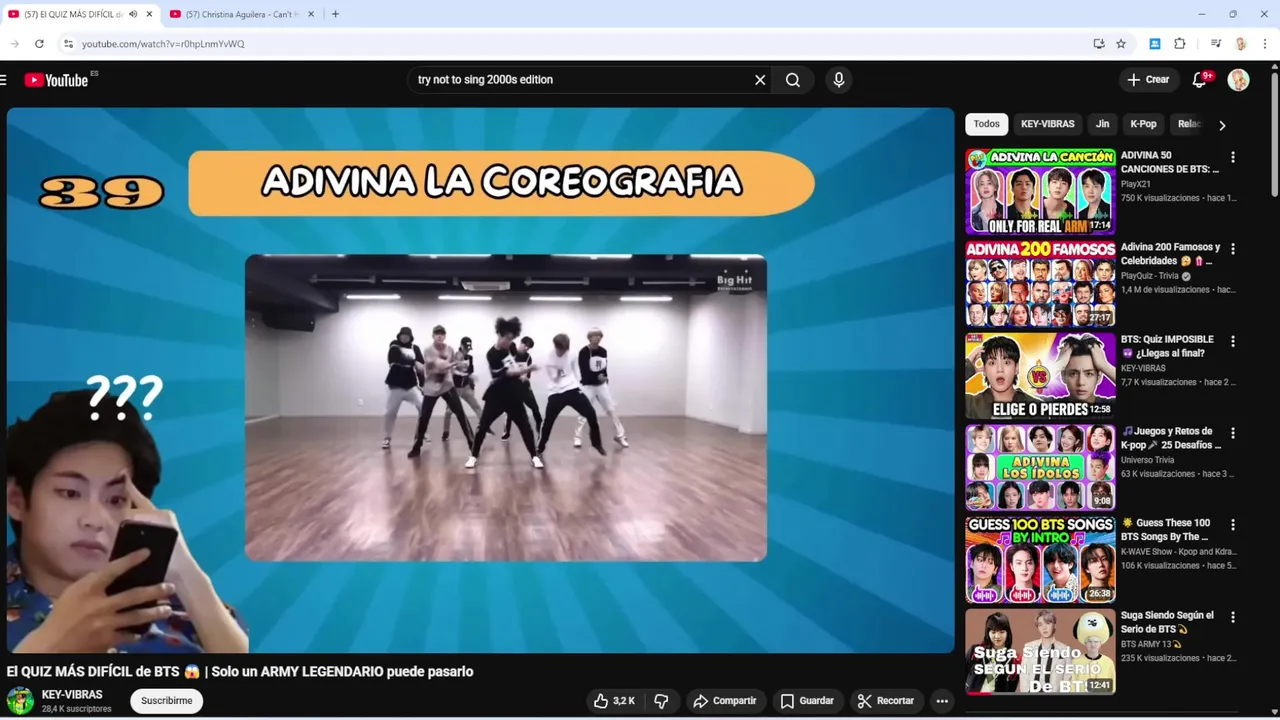Image resolution: width=1280 pixels, height=720 pixels.
Task: Open Chrome profile avatar
Action: tap(1241, 44)
